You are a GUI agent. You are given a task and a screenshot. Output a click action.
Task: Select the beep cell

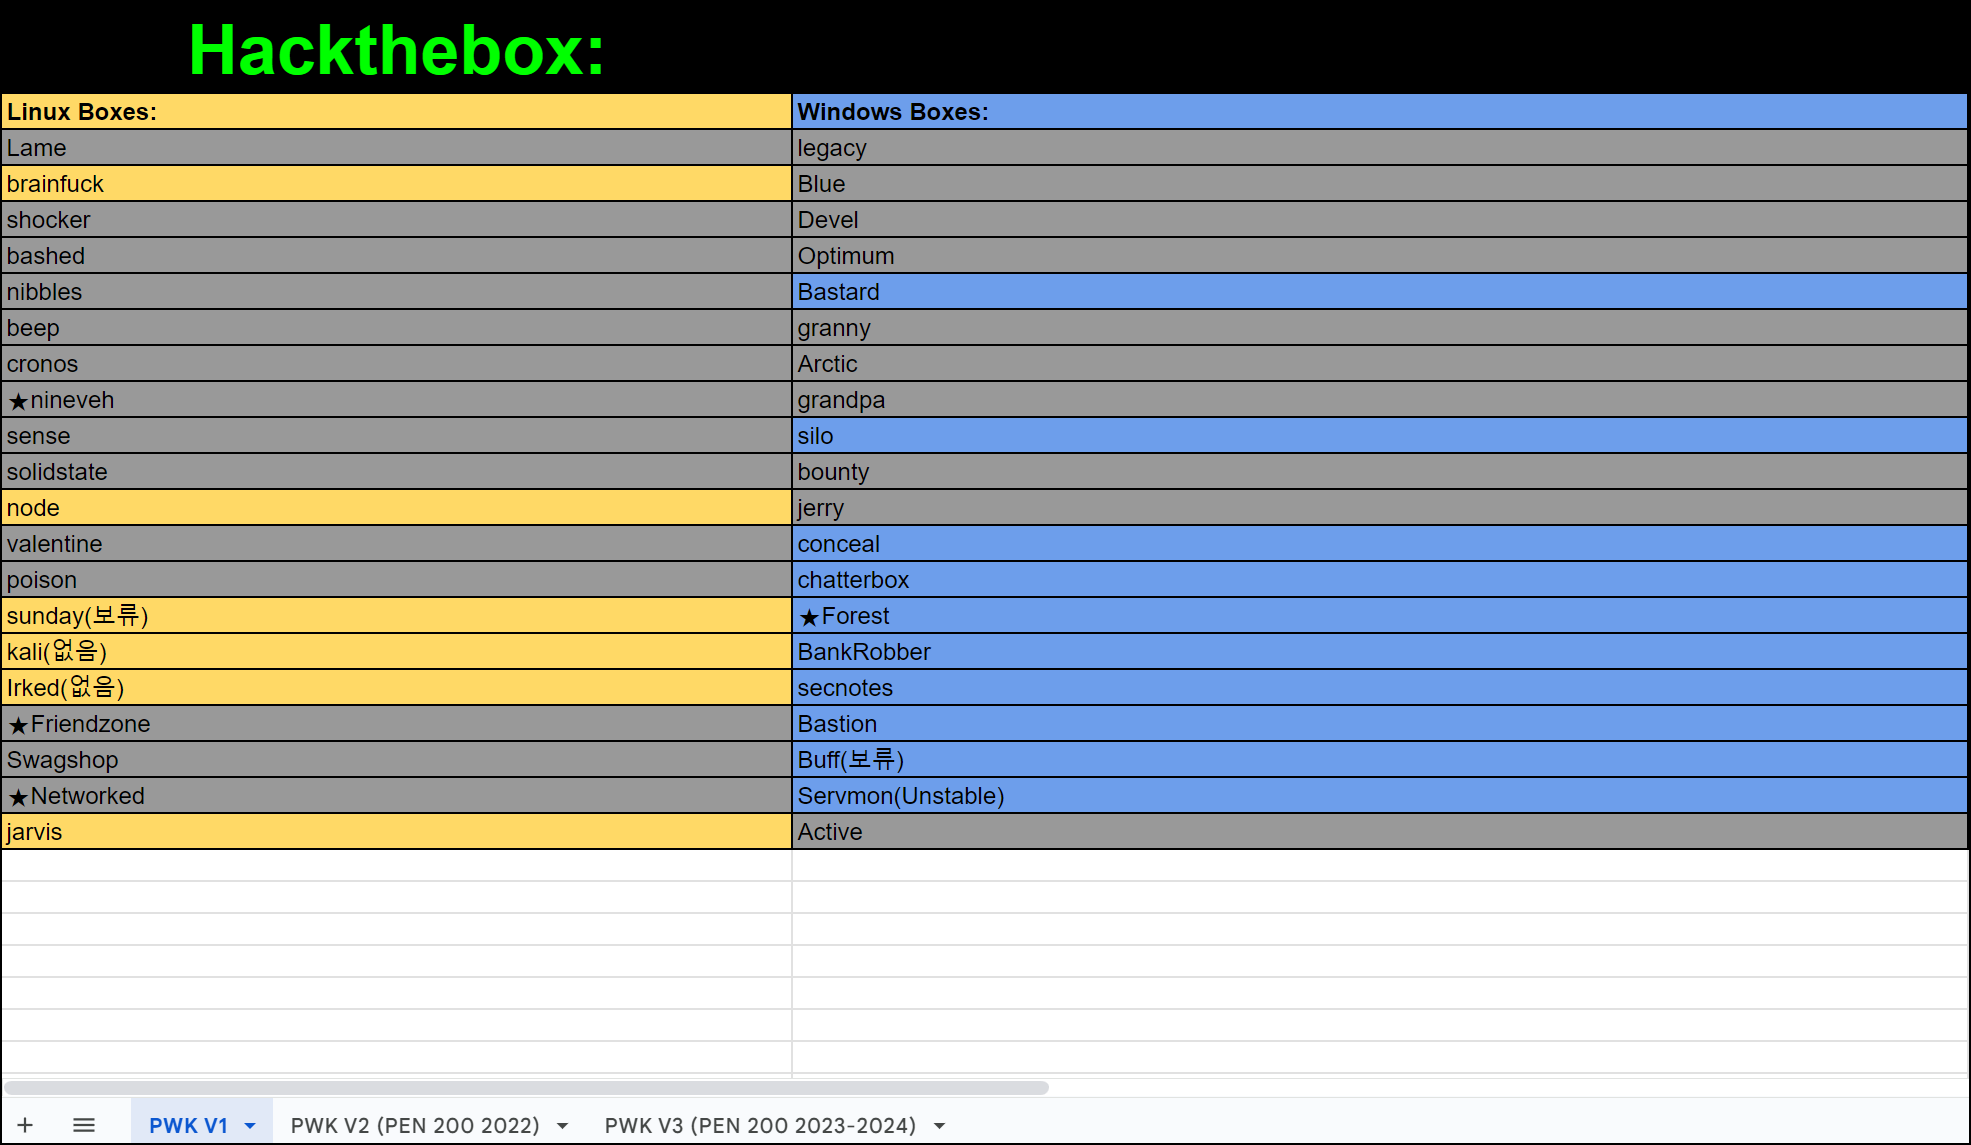(396, 328)
